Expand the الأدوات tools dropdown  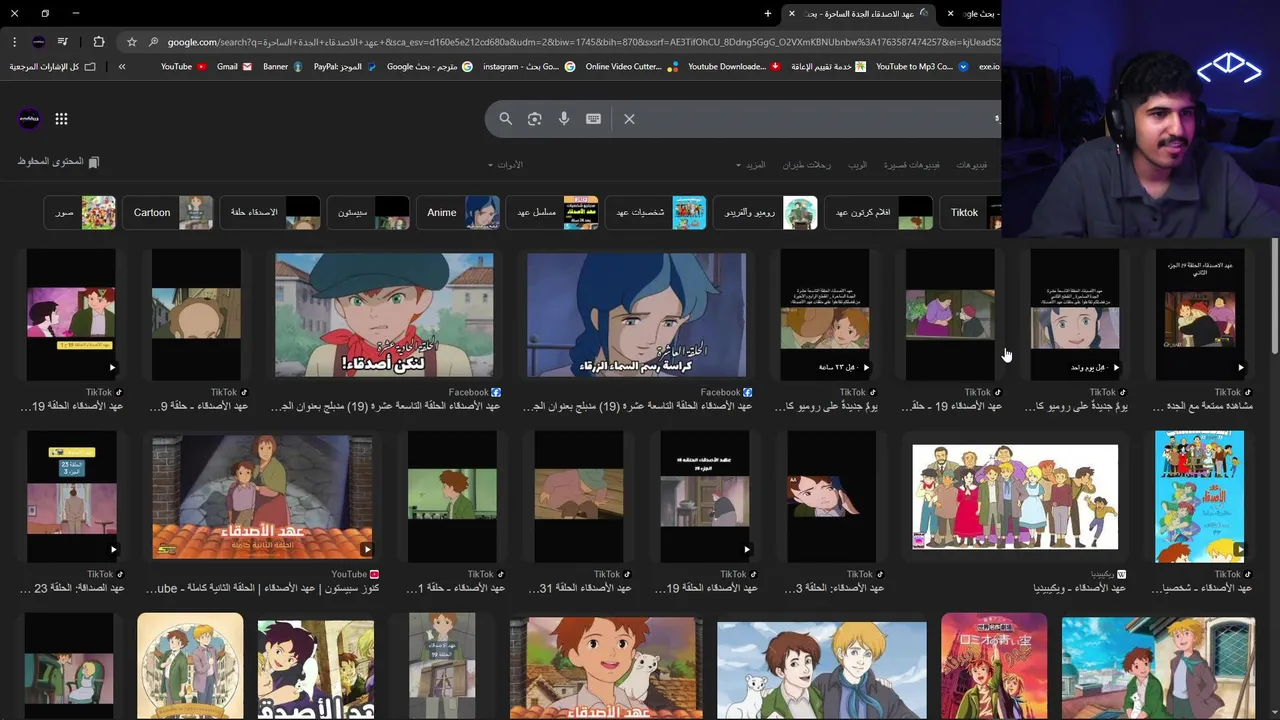pos(506,165)
